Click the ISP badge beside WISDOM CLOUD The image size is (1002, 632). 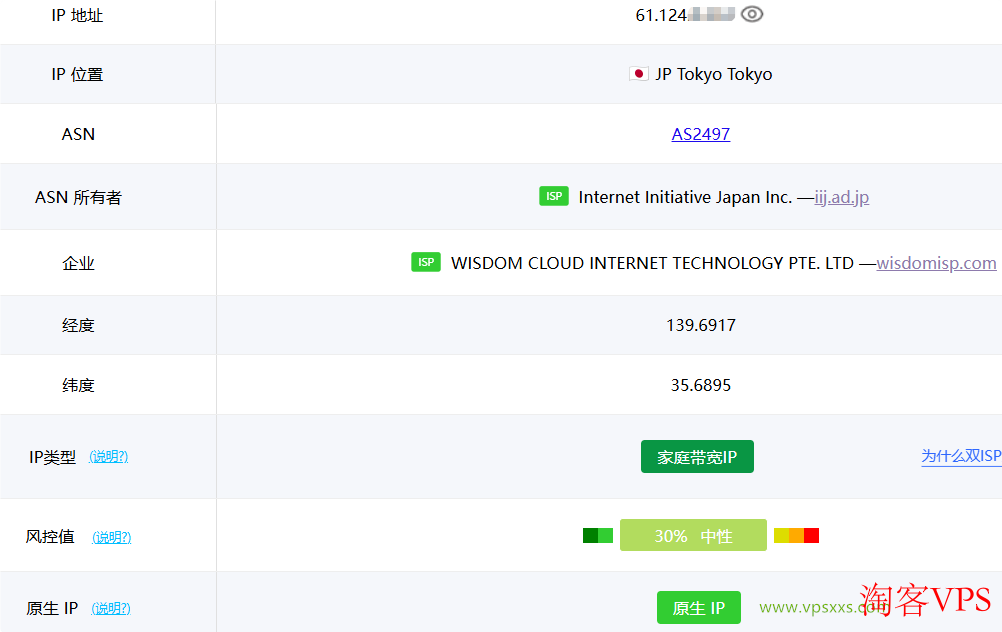click(x=426, y=262)
